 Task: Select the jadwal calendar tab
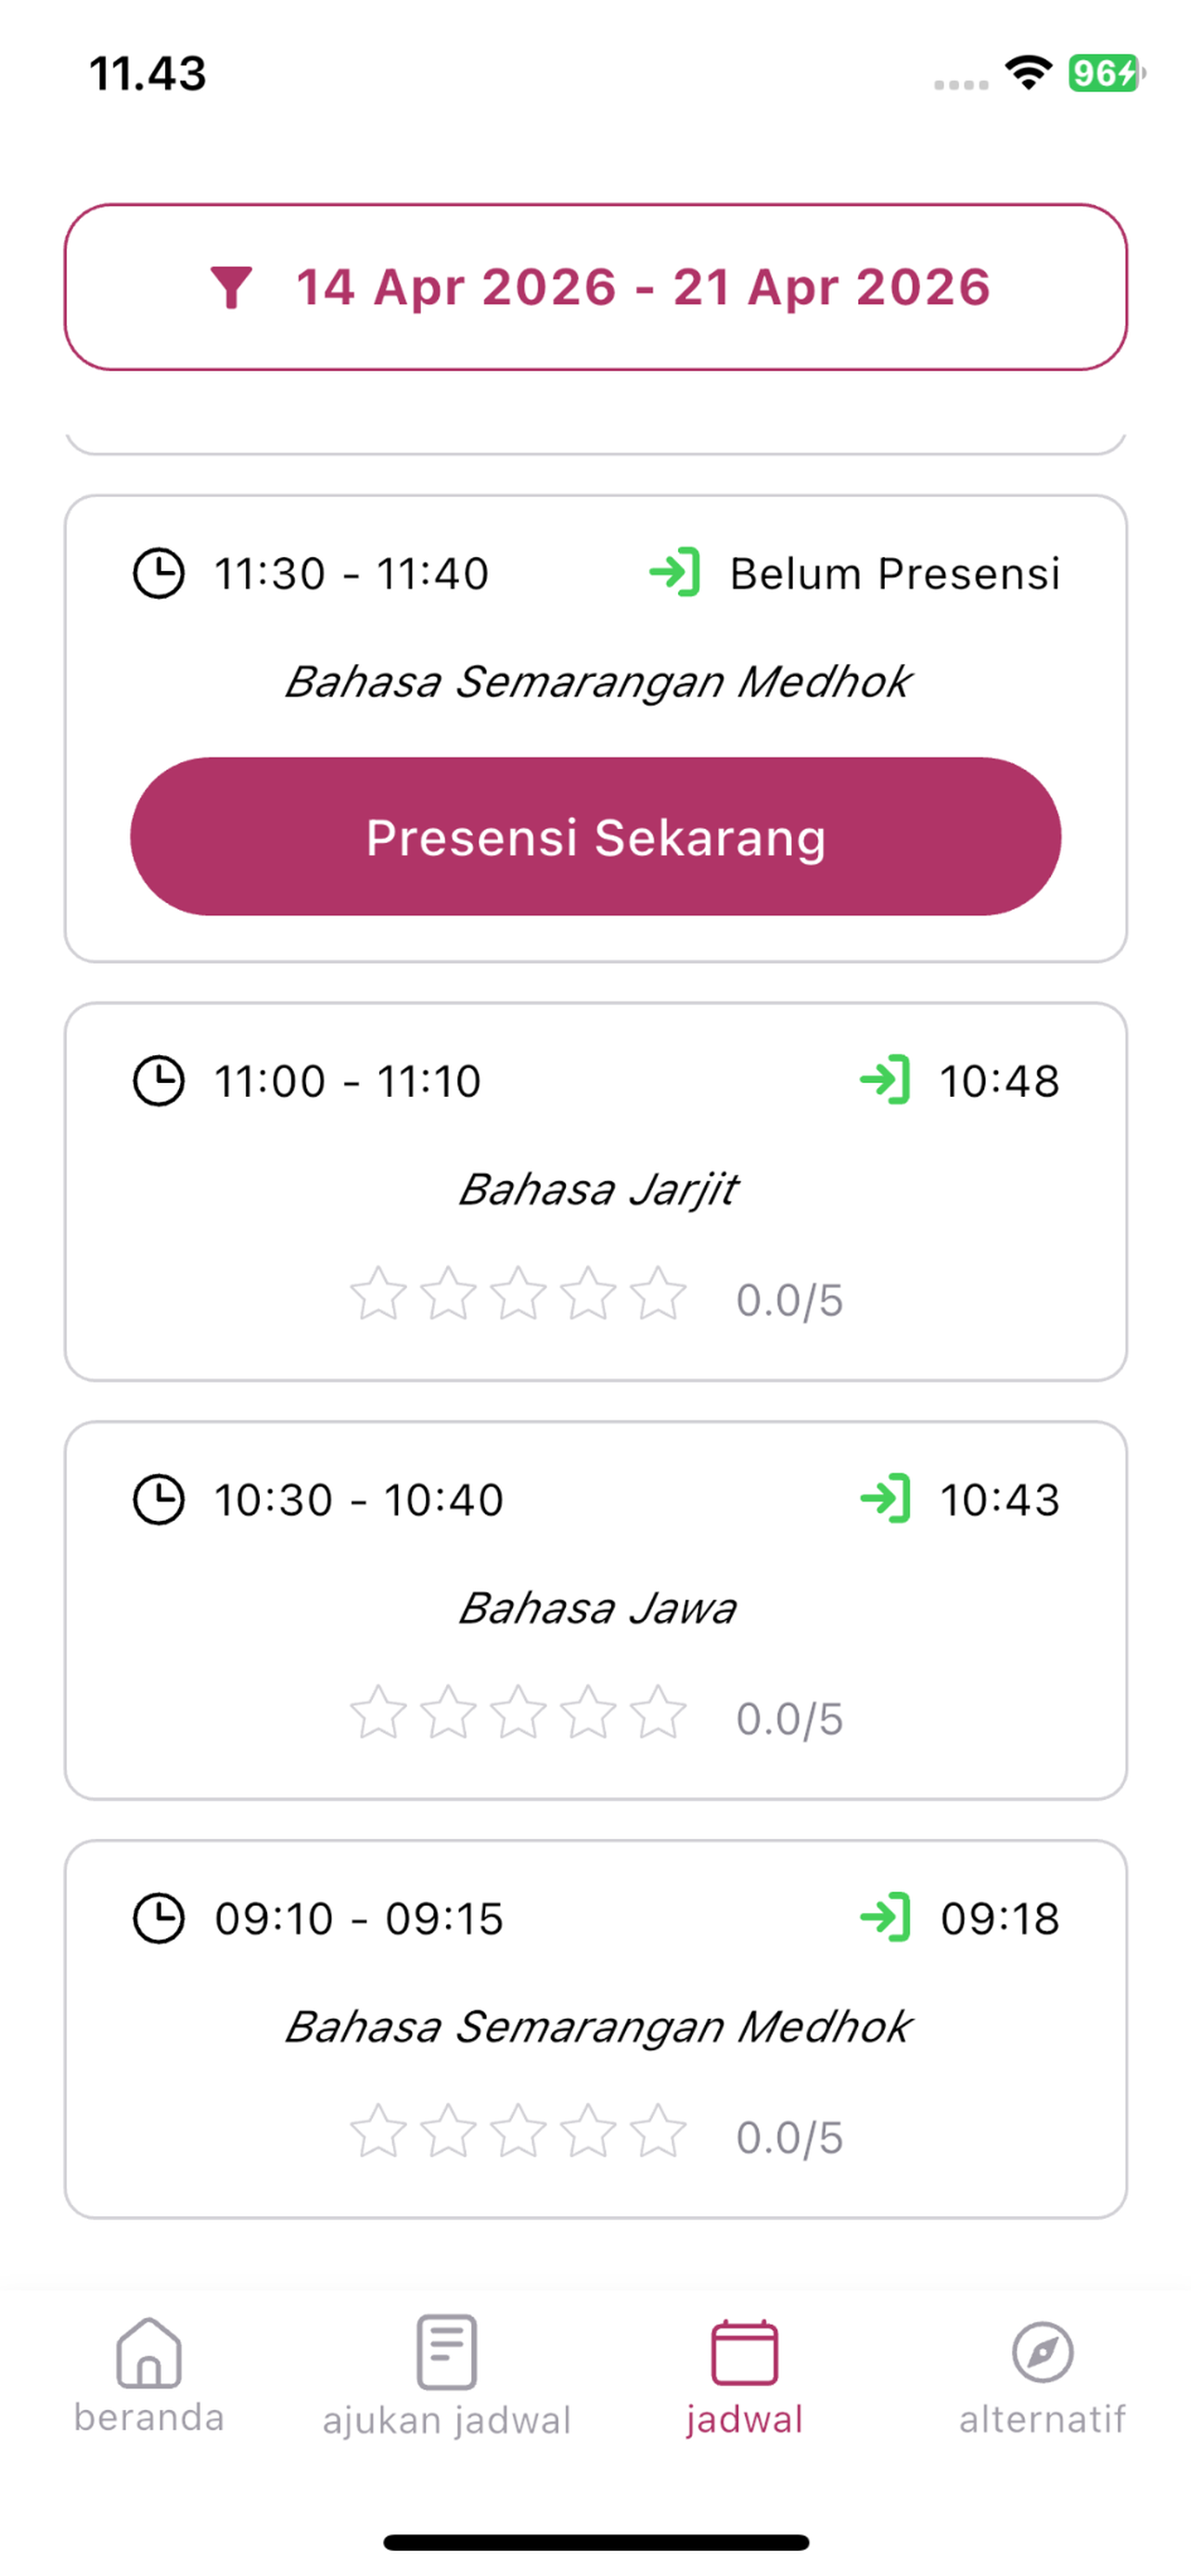744,2377
